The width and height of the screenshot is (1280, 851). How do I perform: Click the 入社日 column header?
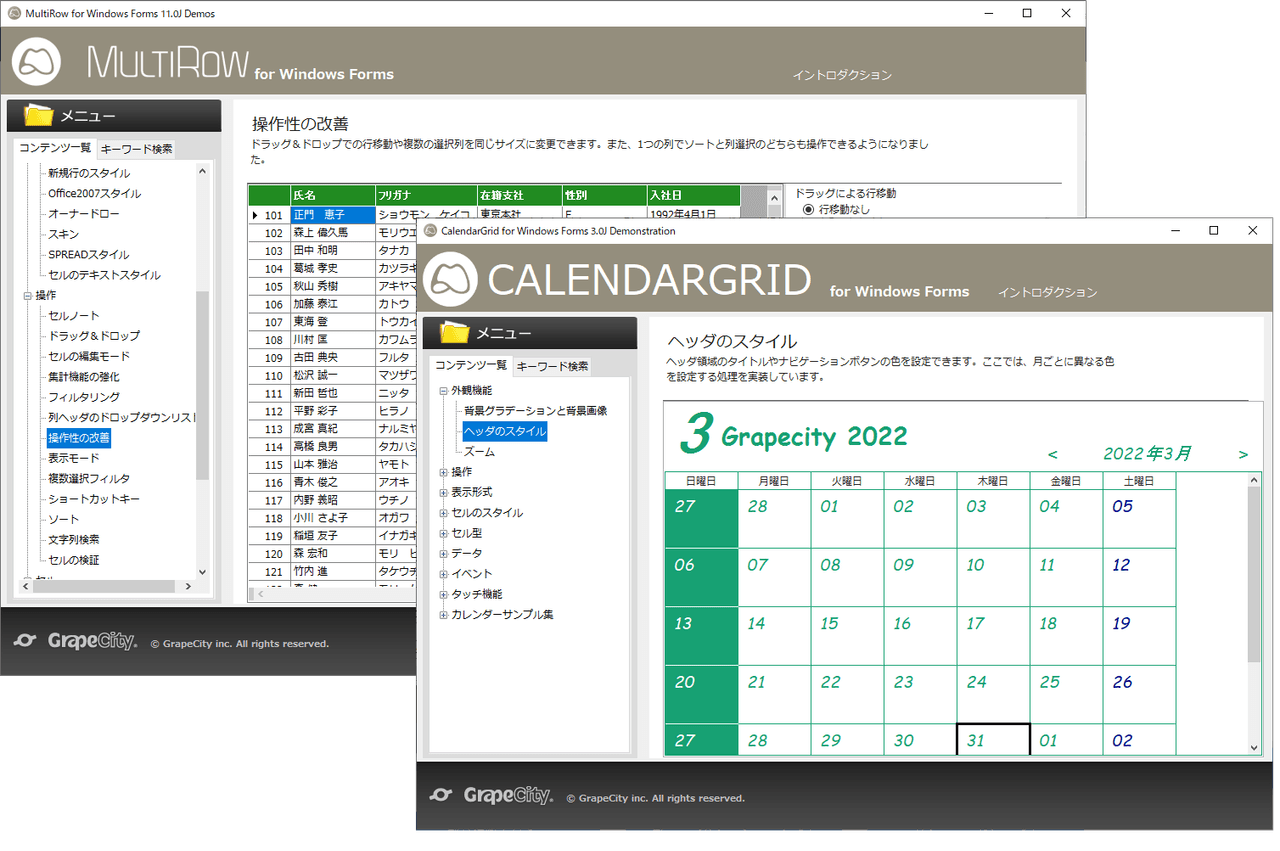pos(693,195)
